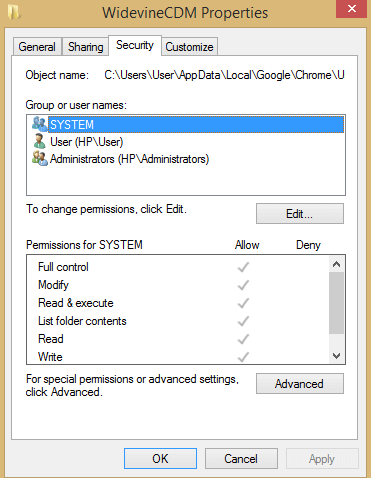This screenshot has height=478, width=371.
Task: Confirm with the OK button
Action: coord(160,459)
